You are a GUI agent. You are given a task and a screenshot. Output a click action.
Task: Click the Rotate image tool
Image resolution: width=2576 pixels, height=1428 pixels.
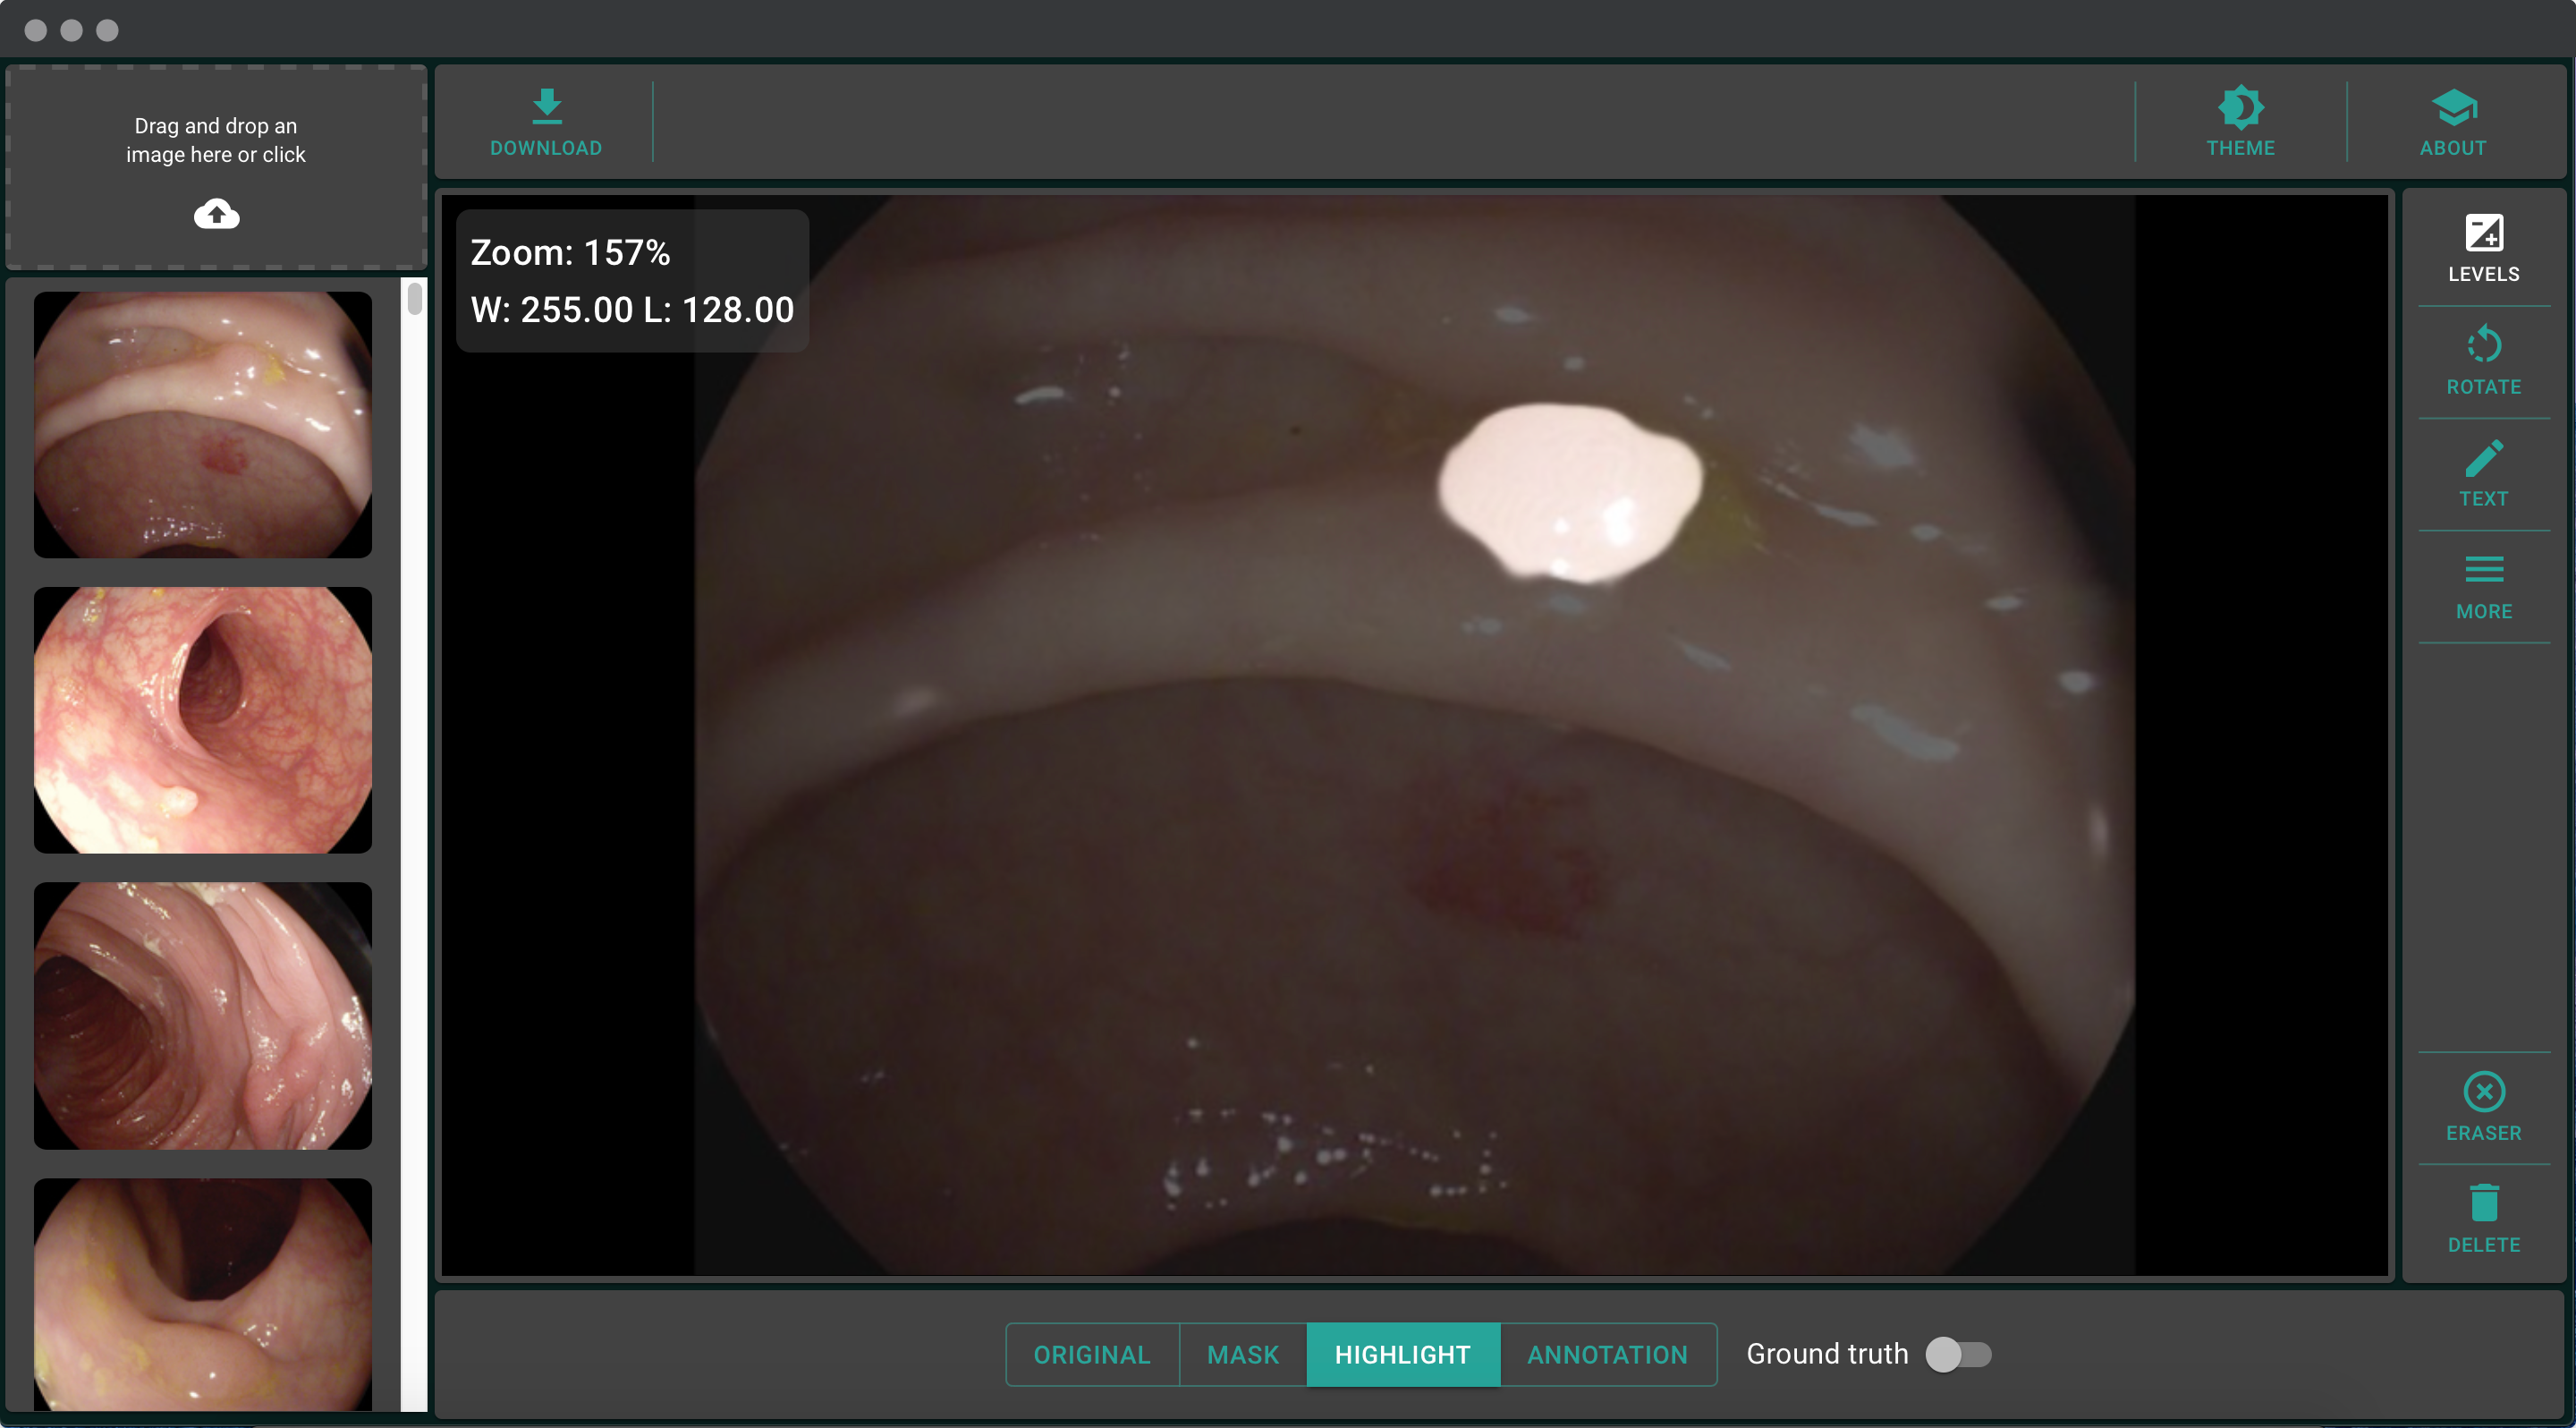tap(2483, 346)
